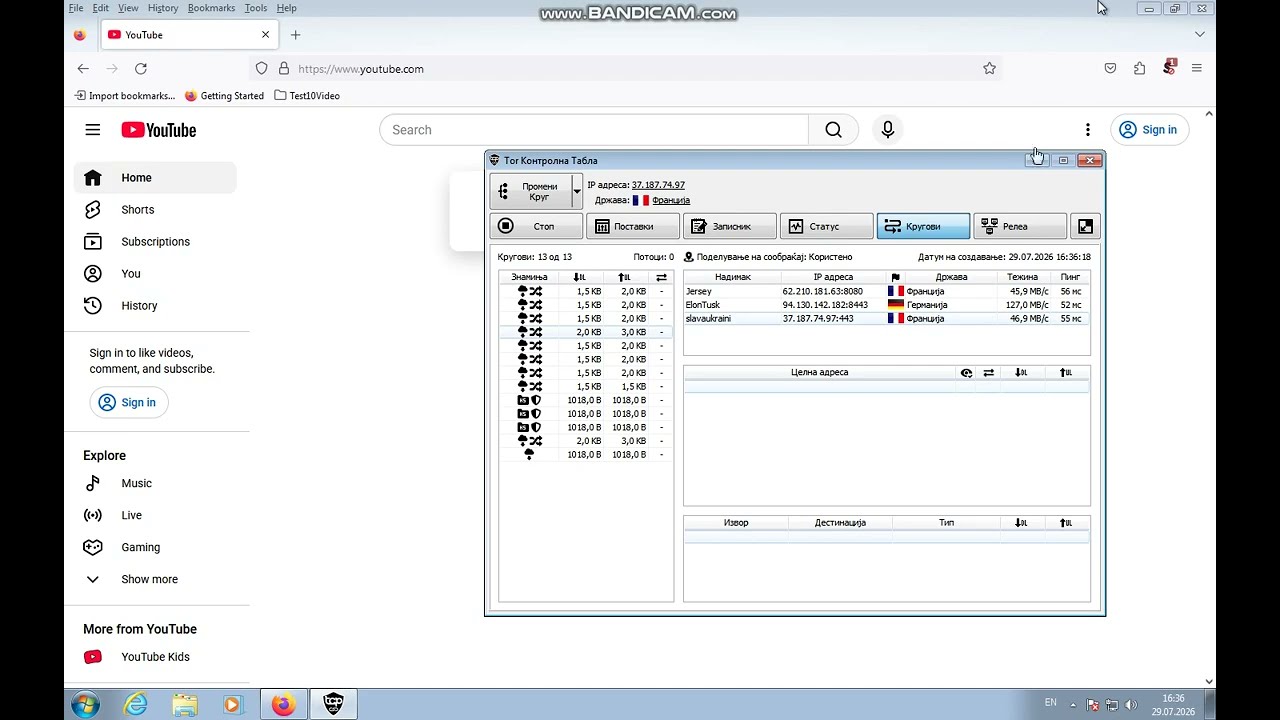
Task: Expand the Промени Круг dropdown arrow
Action: pyautogui.click(x=577, y=191)
